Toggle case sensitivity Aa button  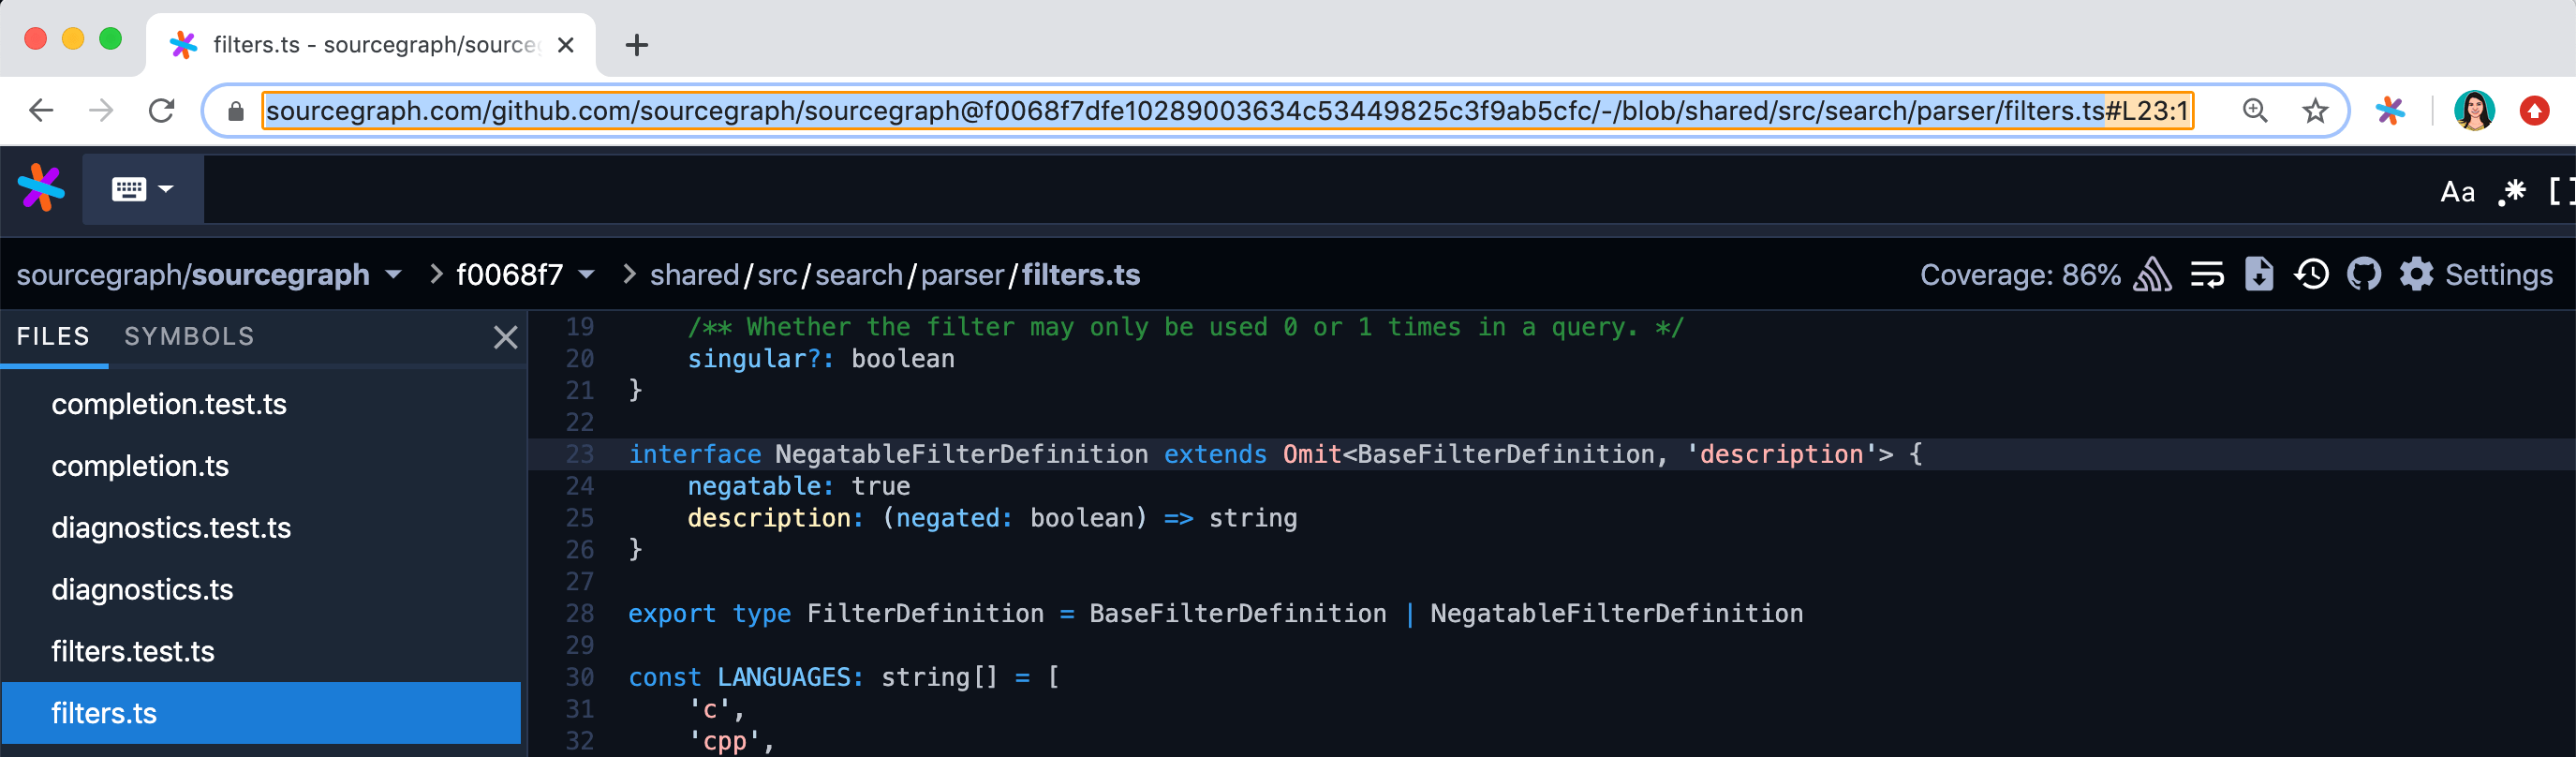pyautogui.click(x=2457, y=192)
